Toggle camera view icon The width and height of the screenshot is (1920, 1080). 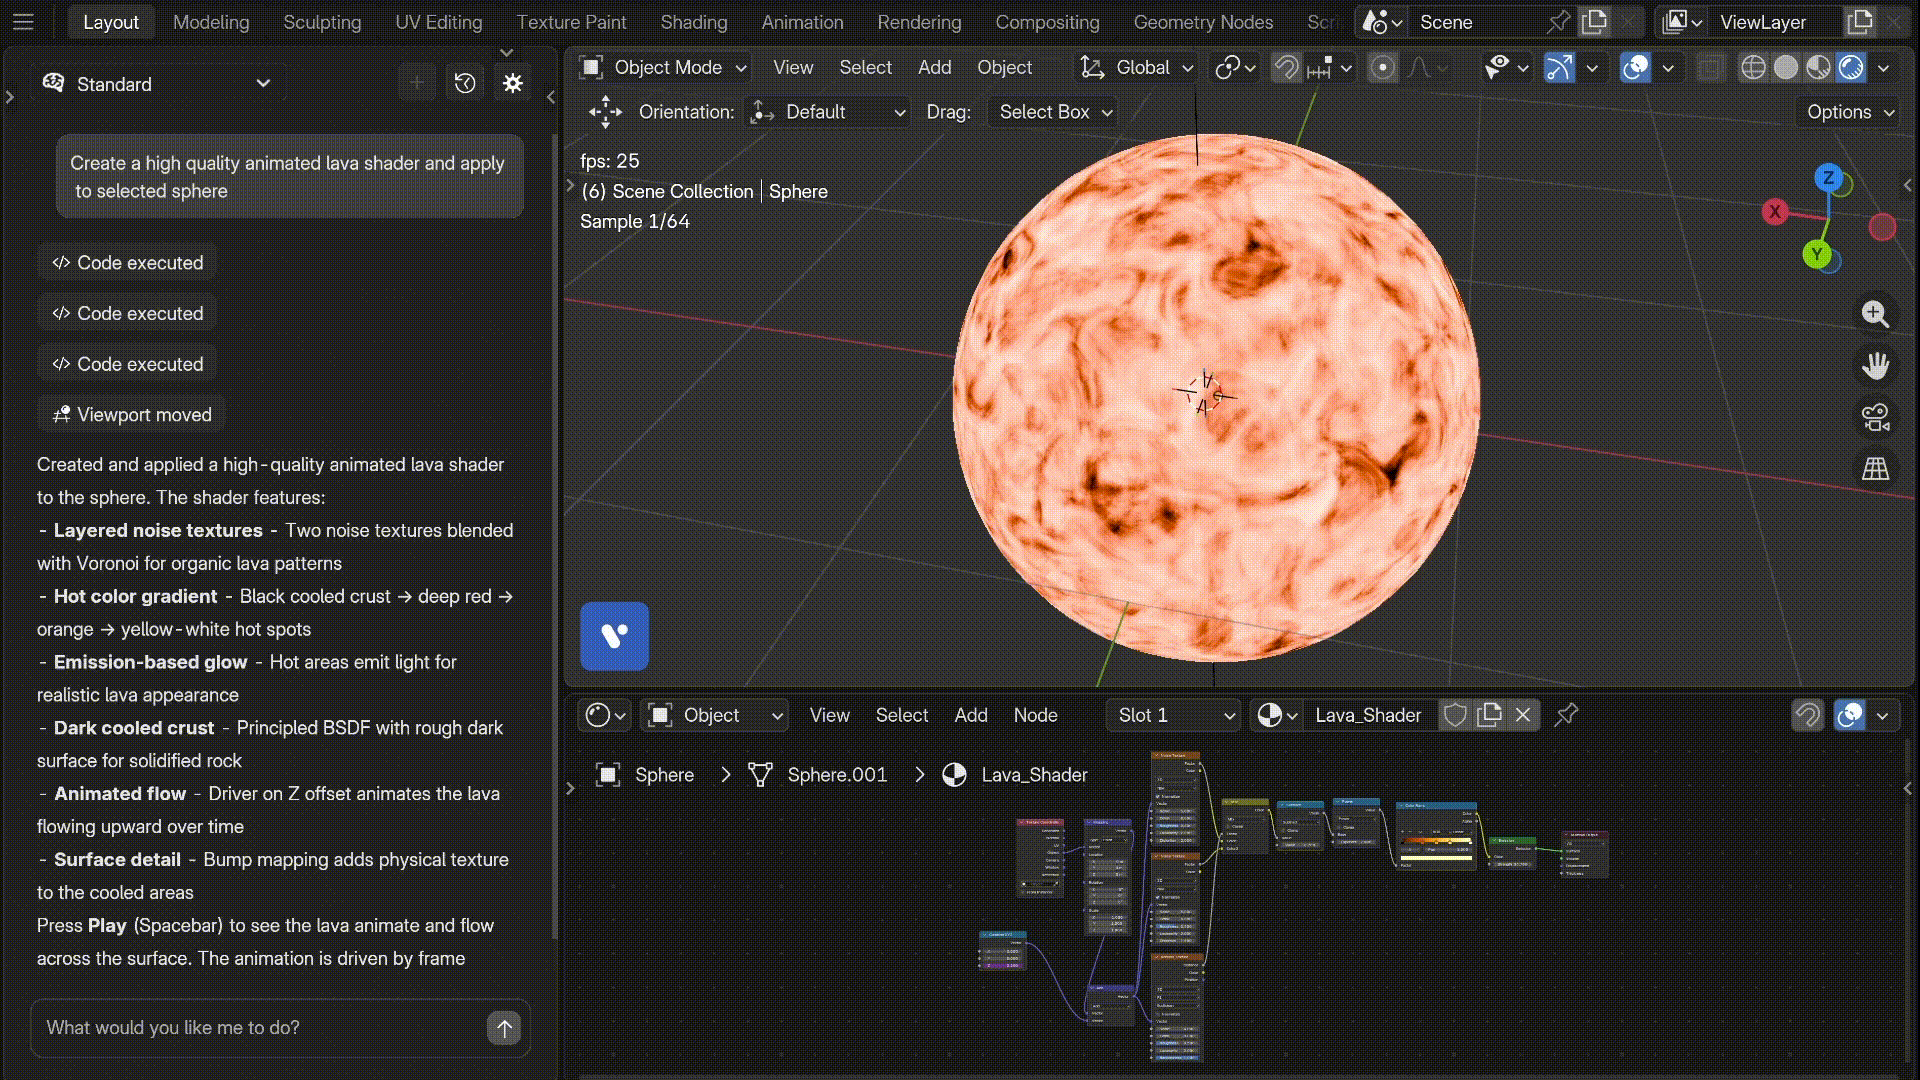(x=1875, y=417)
